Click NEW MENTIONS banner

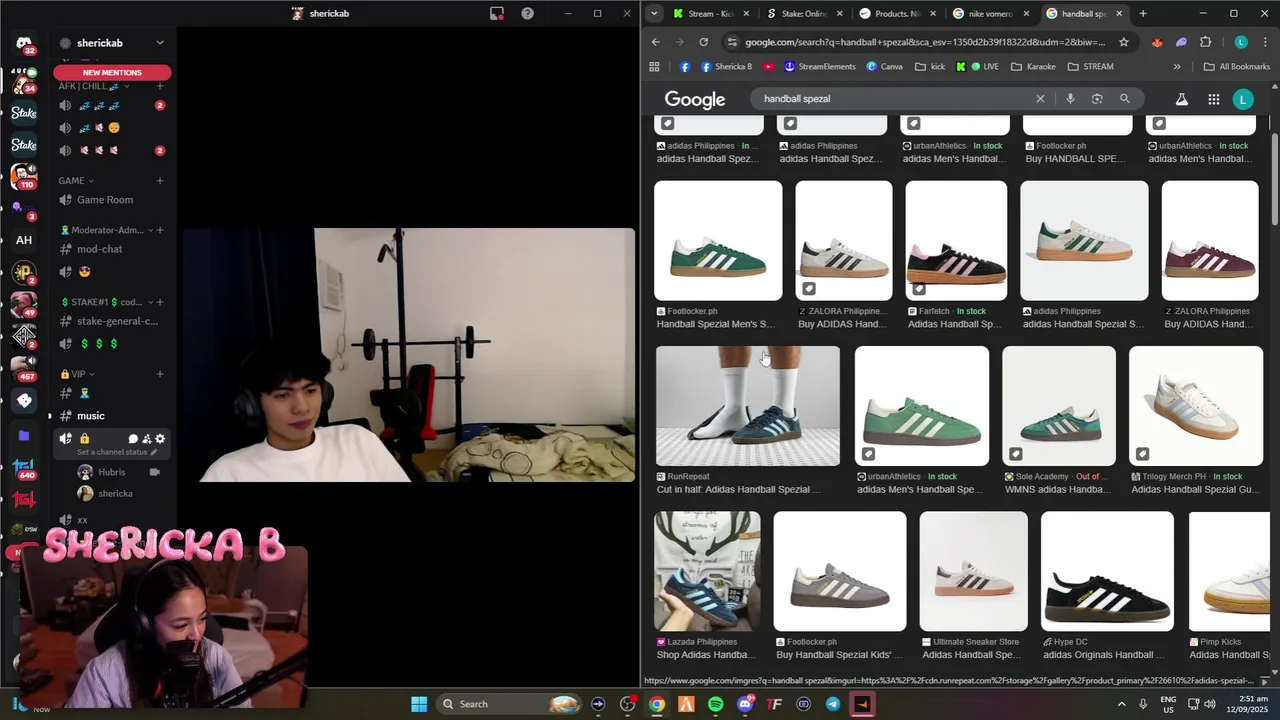click(112, 72)
